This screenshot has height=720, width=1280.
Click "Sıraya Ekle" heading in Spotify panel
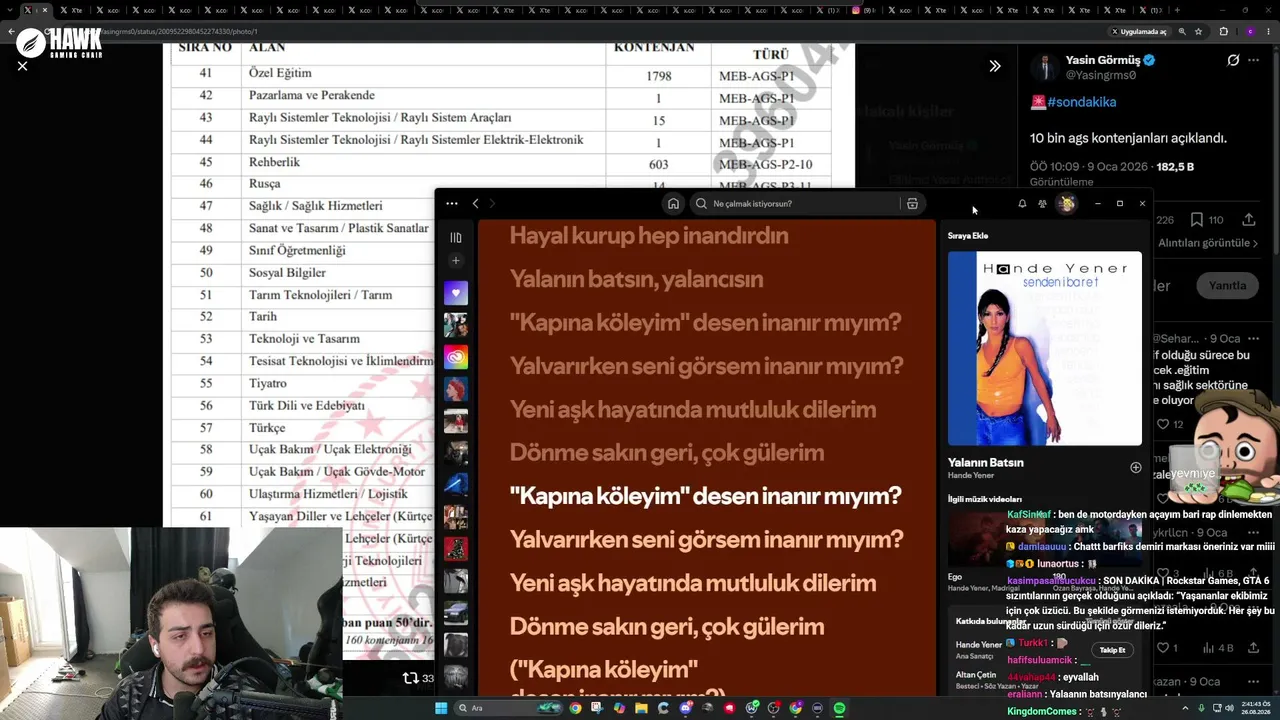[968, 236]
